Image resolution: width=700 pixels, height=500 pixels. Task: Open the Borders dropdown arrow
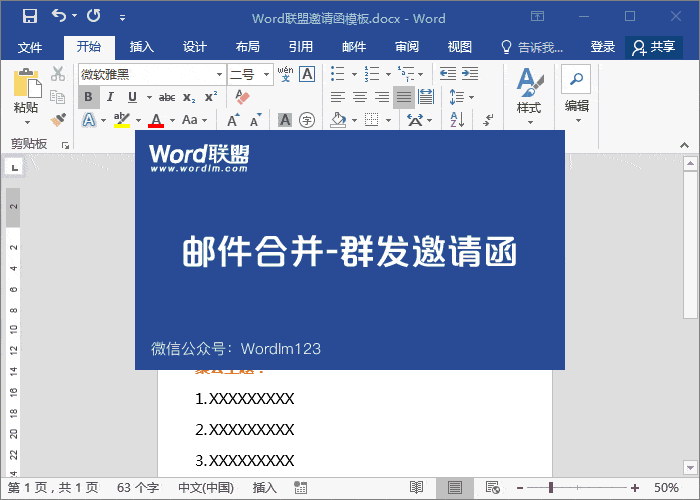point(388,120)
